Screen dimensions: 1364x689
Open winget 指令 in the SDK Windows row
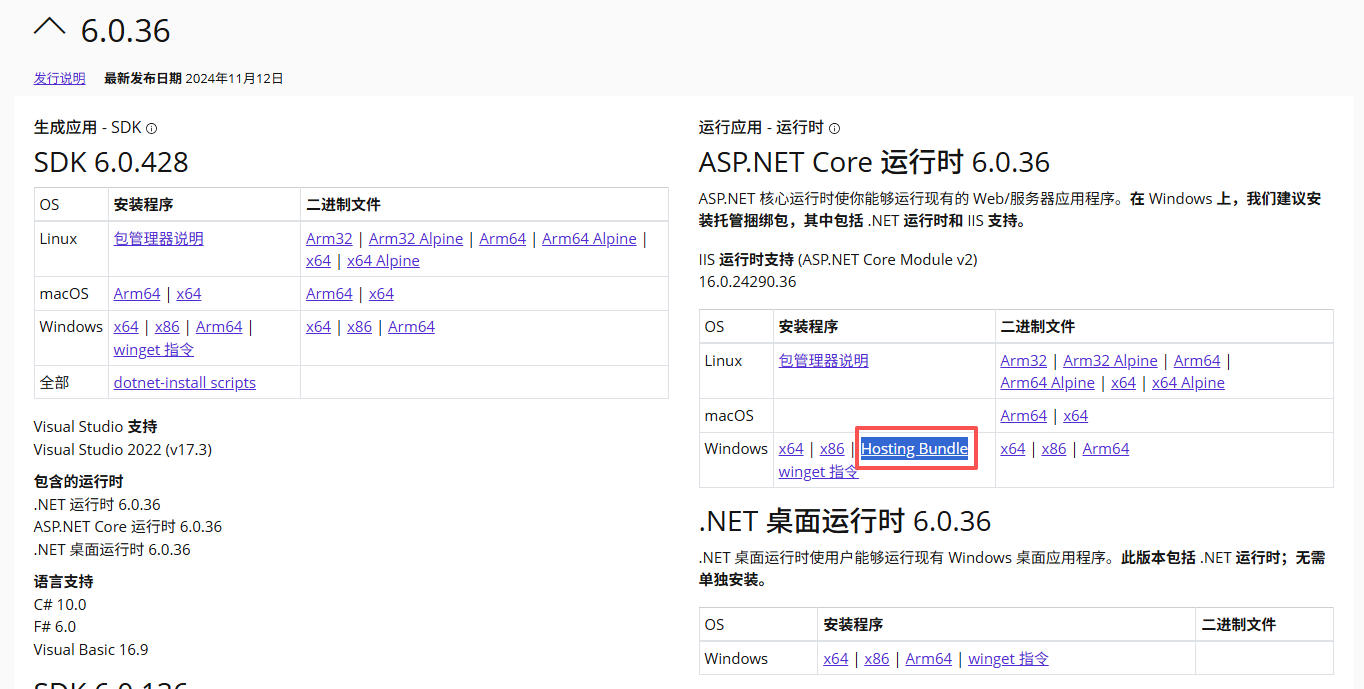coord(154,350)
